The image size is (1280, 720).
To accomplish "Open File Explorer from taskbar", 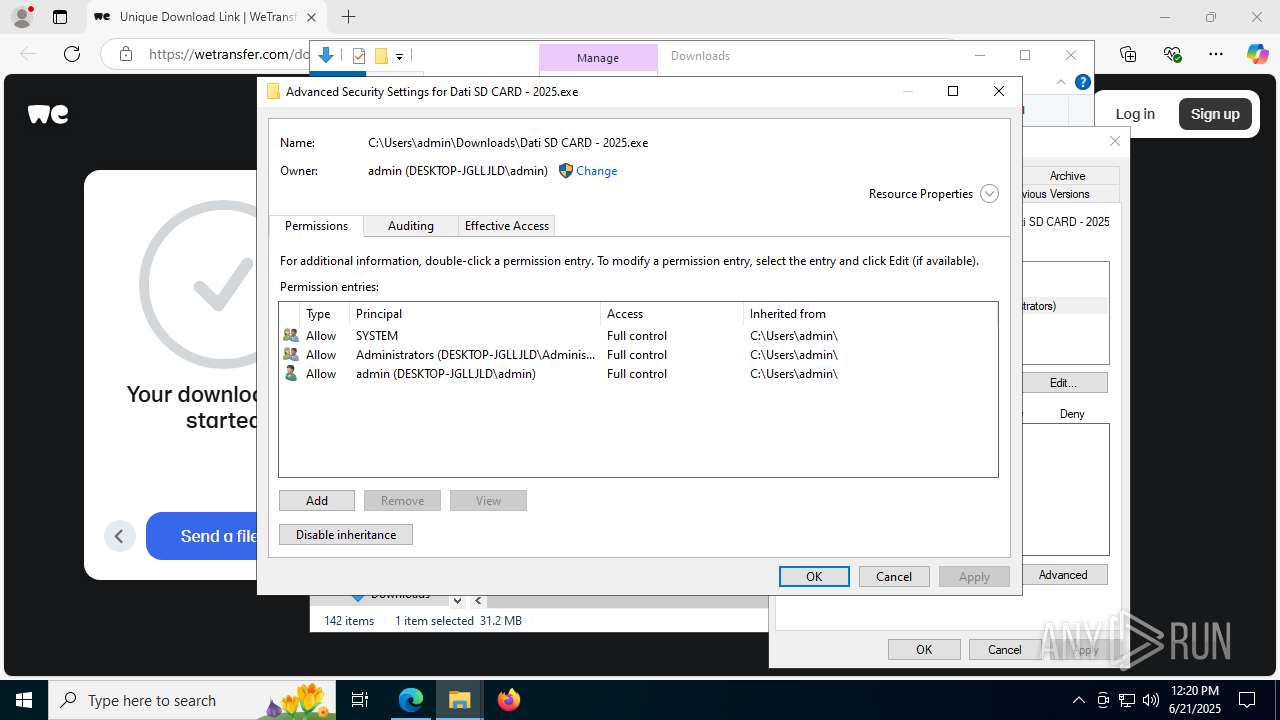I will pyautogui.click(x=459, y=700).
